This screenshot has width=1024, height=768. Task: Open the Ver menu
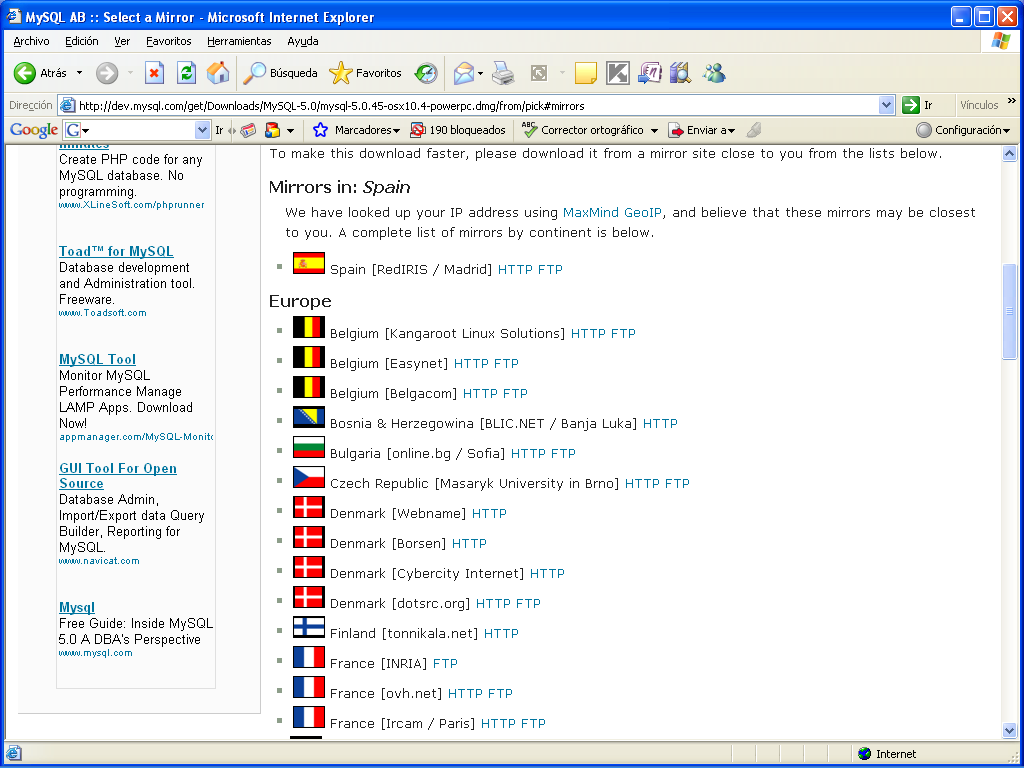coord(122,41)
